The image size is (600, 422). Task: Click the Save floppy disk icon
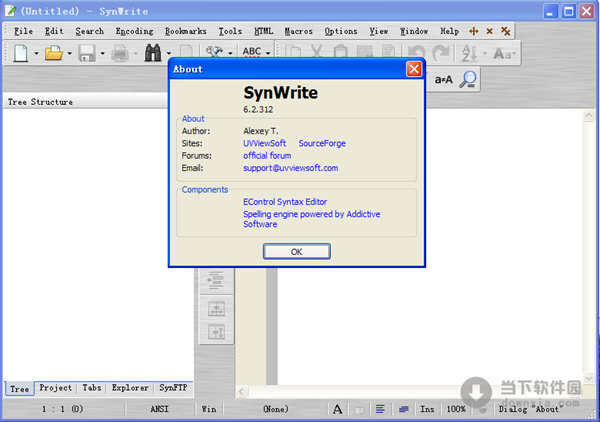click(87, 53)
